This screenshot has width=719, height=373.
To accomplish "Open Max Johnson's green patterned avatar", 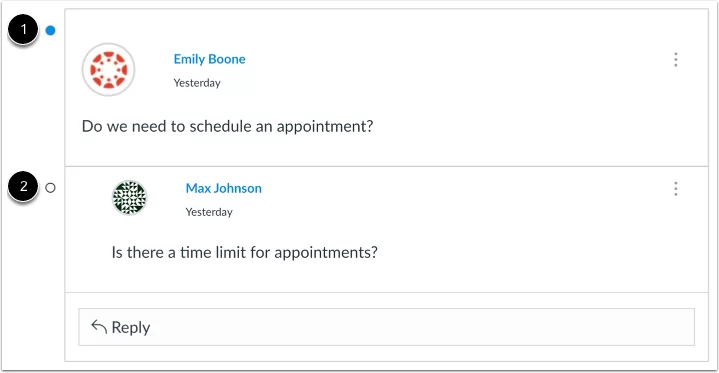I will 130,198.
